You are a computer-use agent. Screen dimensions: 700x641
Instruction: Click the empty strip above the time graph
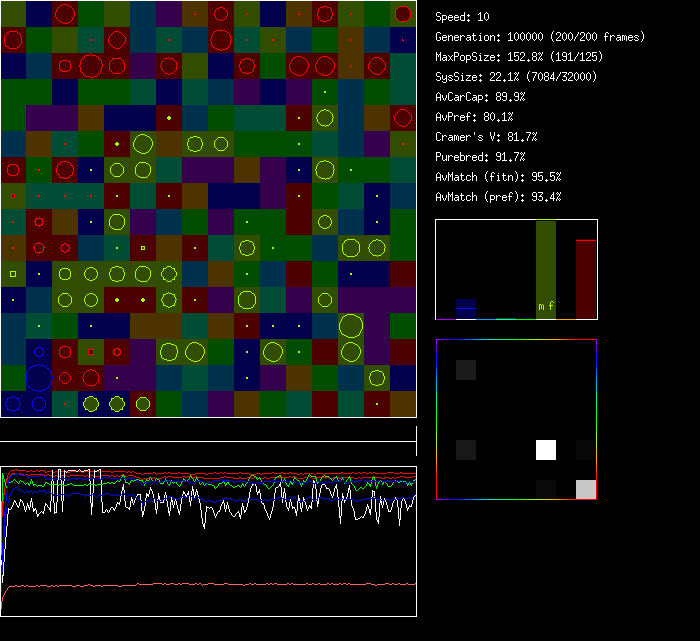tap(208, 430)
